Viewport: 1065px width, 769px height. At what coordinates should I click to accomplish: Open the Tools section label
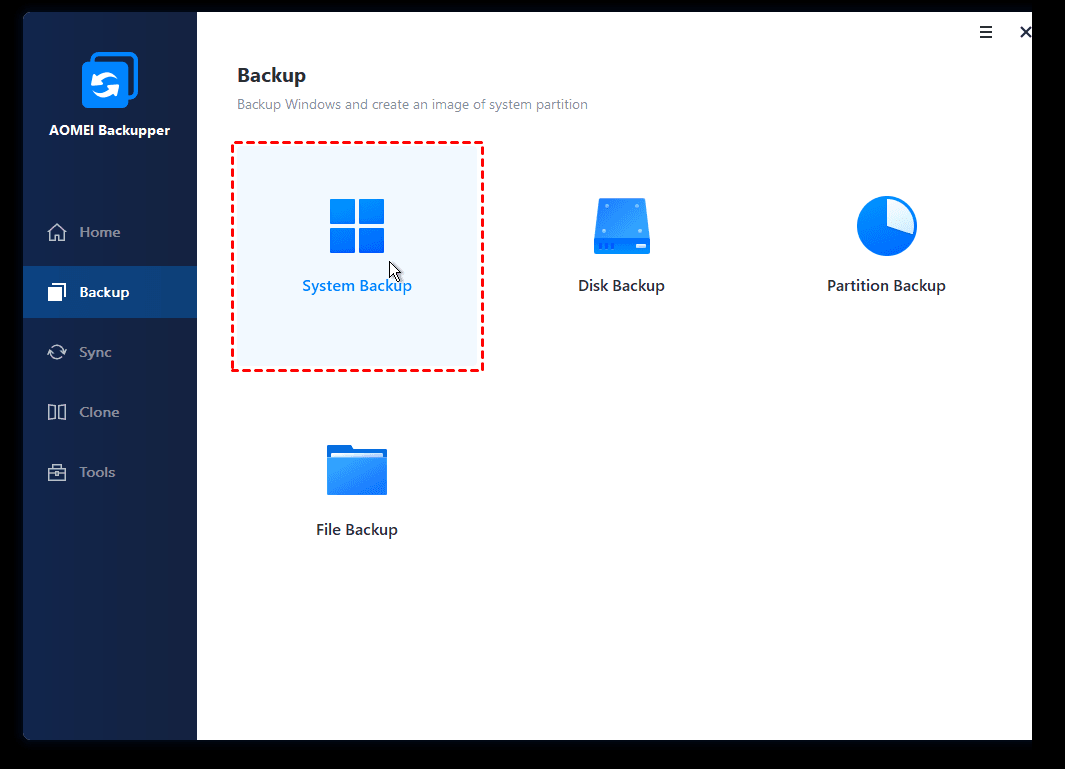pyautogui.click(x=97, y=472)
